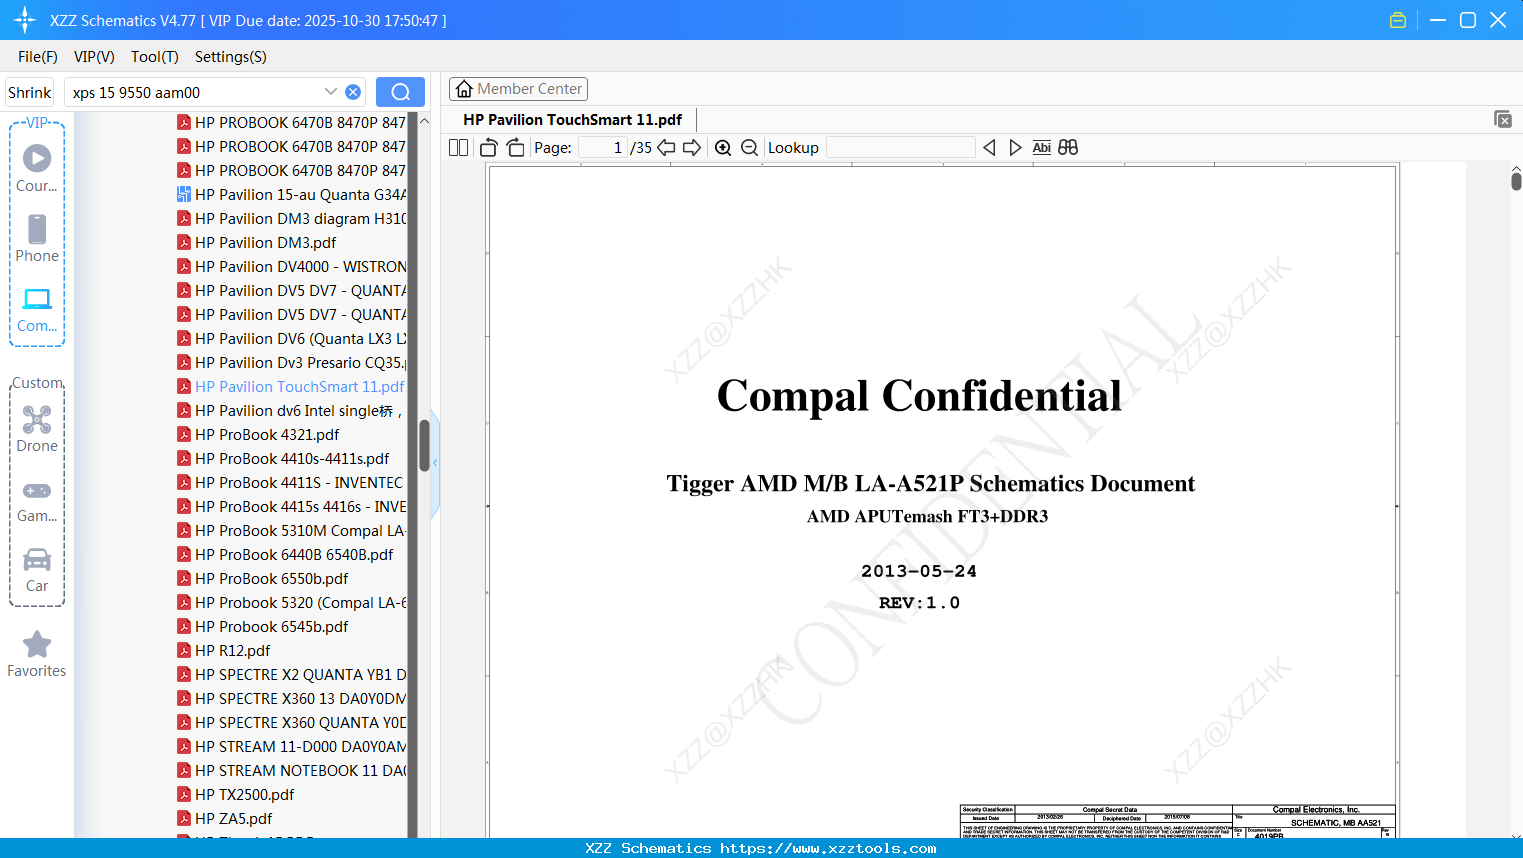Image resolution: width=1523 pixels, height=858 pixels.
Task: Open HP TX2500.pdf
Action: point(244,795)
